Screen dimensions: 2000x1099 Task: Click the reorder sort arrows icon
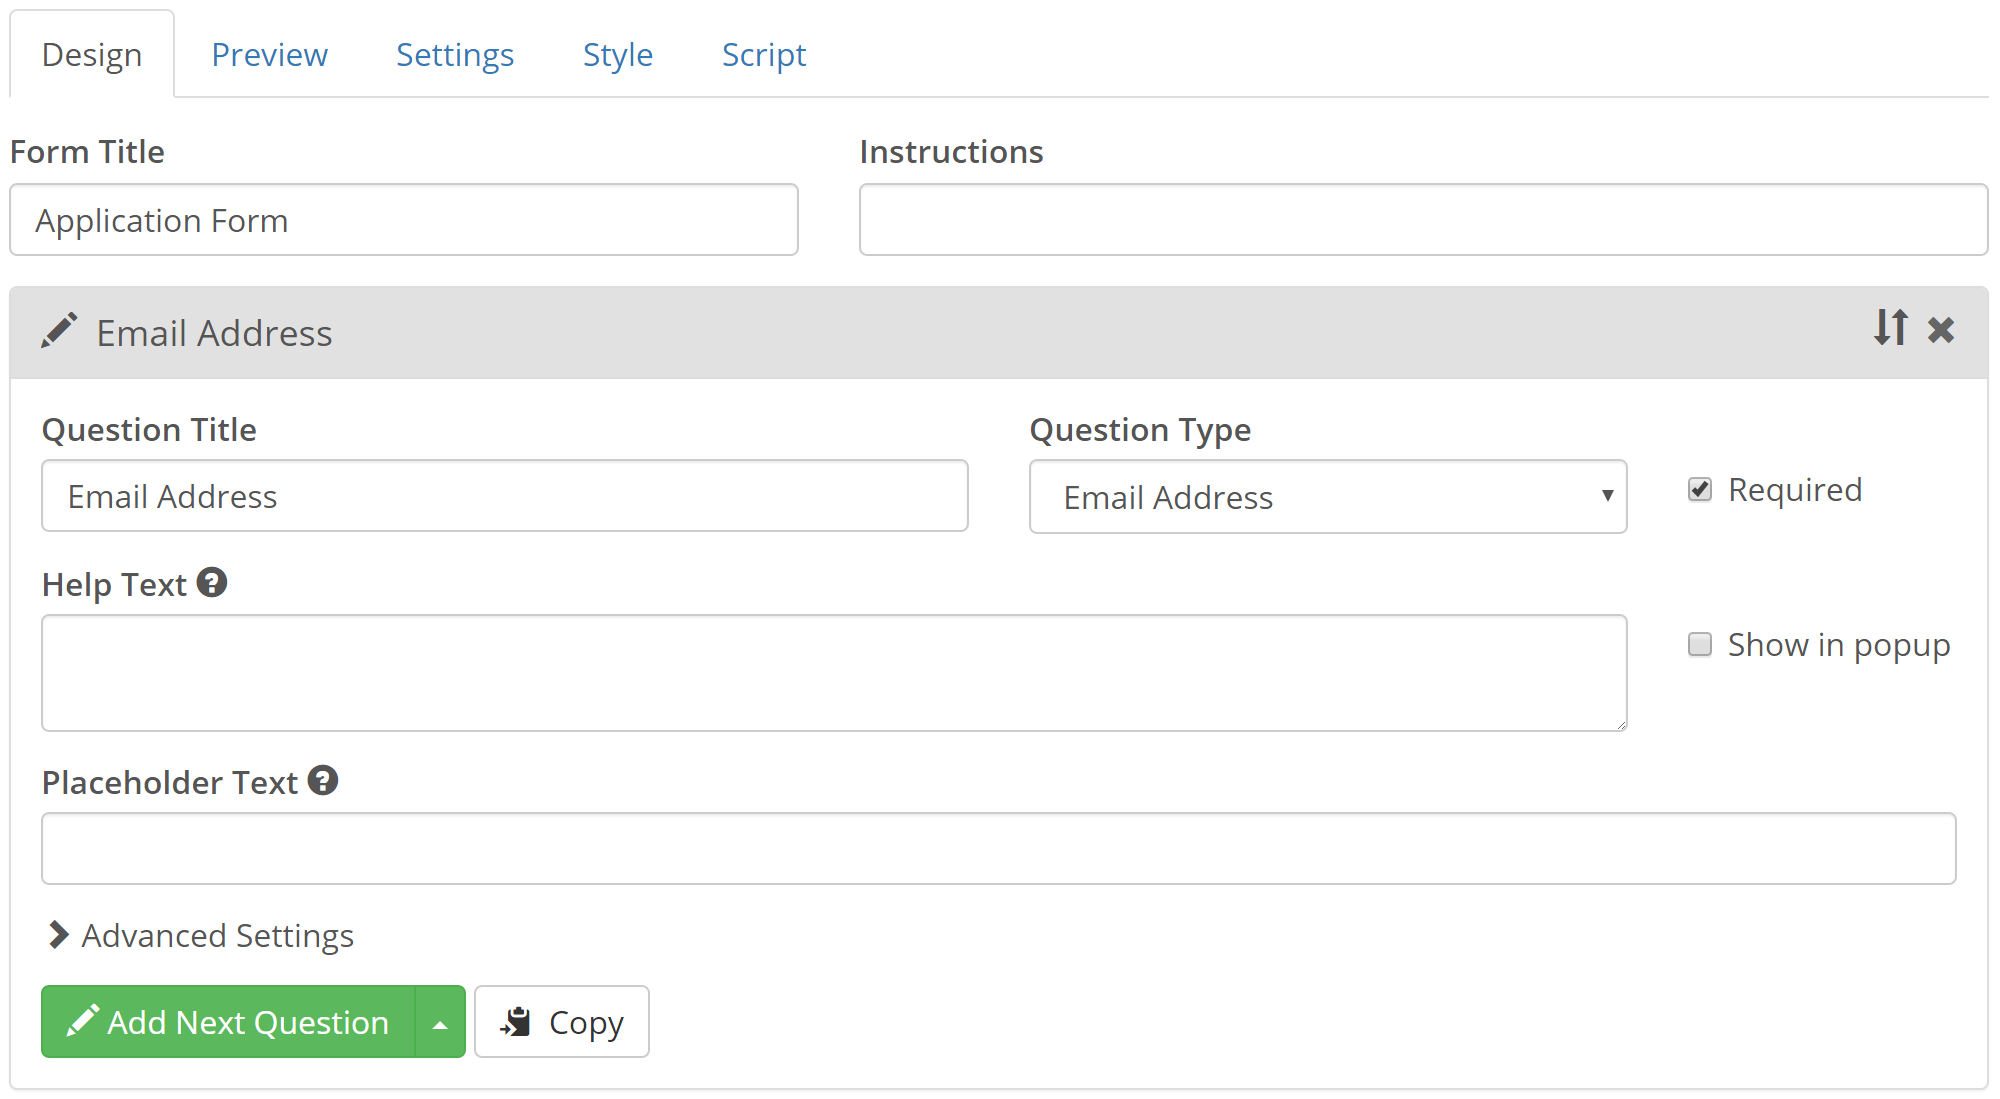(x=1890, y=328)
